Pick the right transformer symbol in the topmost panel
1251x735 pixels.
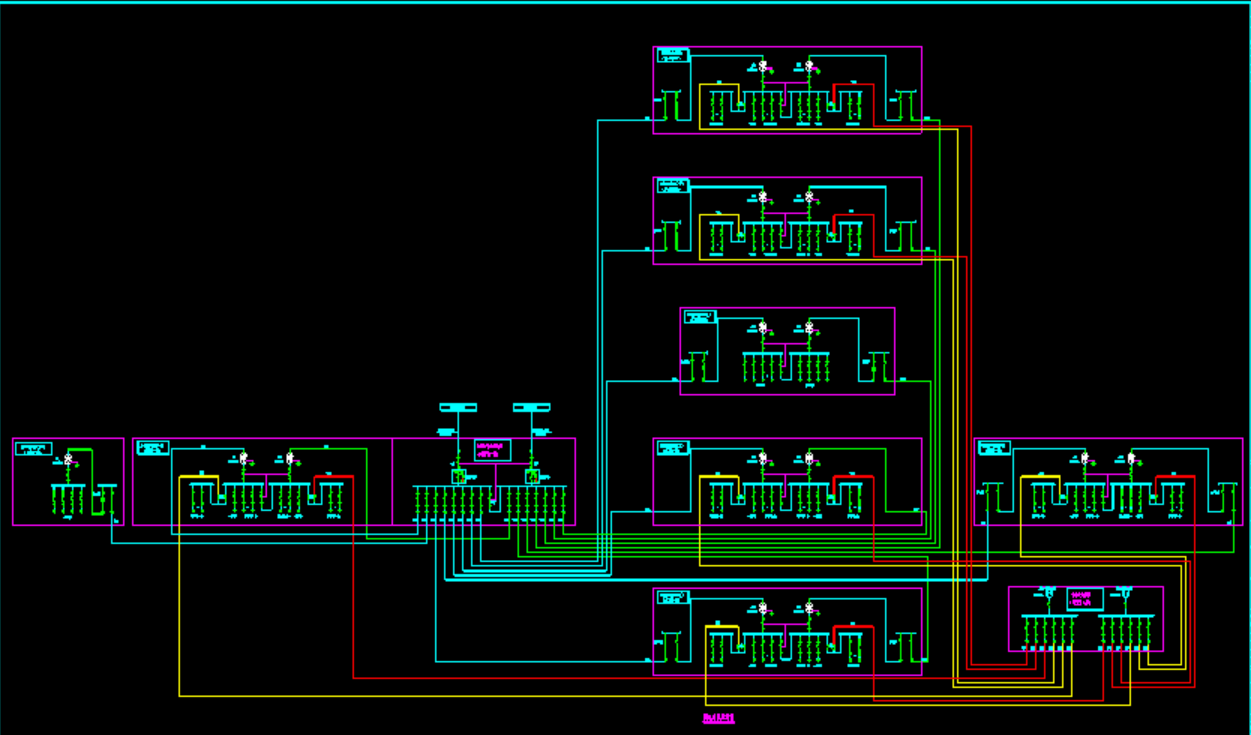[809, 66]
